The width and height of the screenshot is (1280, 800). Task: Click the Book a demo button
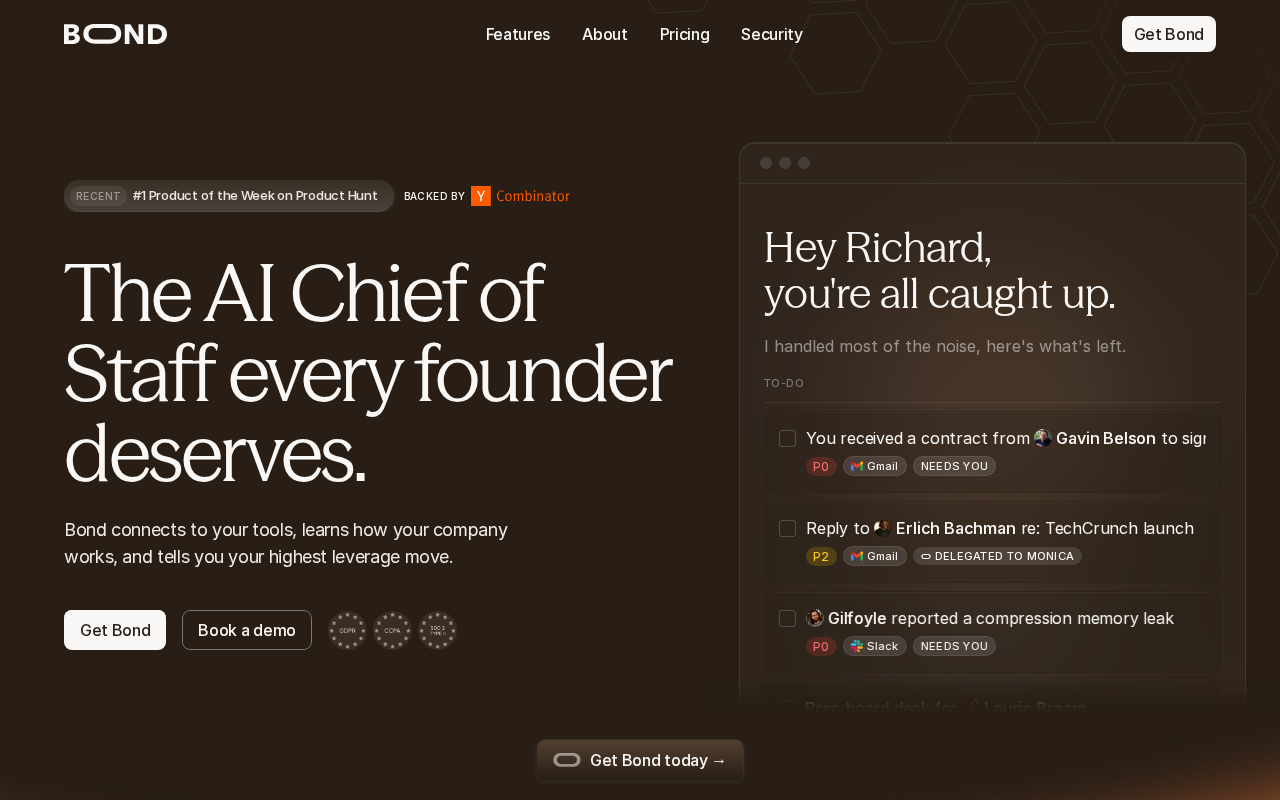point(247,630)
